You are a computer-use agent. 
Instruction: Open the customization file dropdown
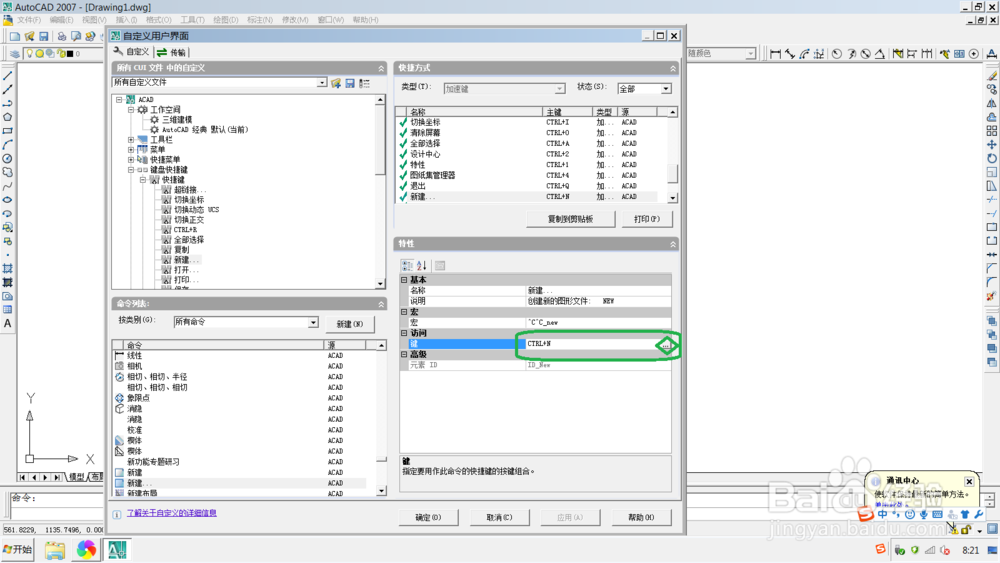321,82
